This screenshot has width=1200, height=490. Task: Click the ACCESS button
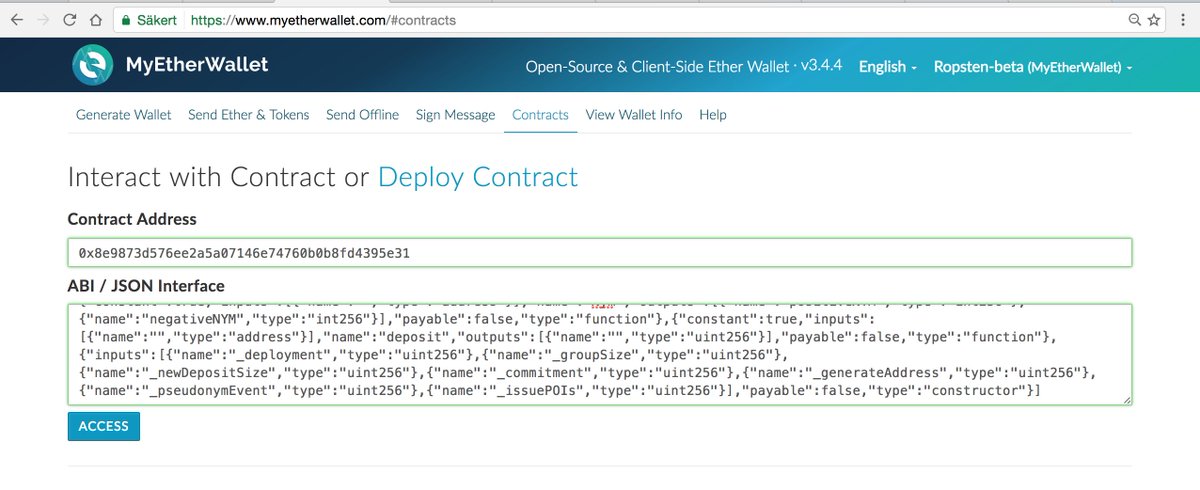pyautogui.click(x=104, y=426)
